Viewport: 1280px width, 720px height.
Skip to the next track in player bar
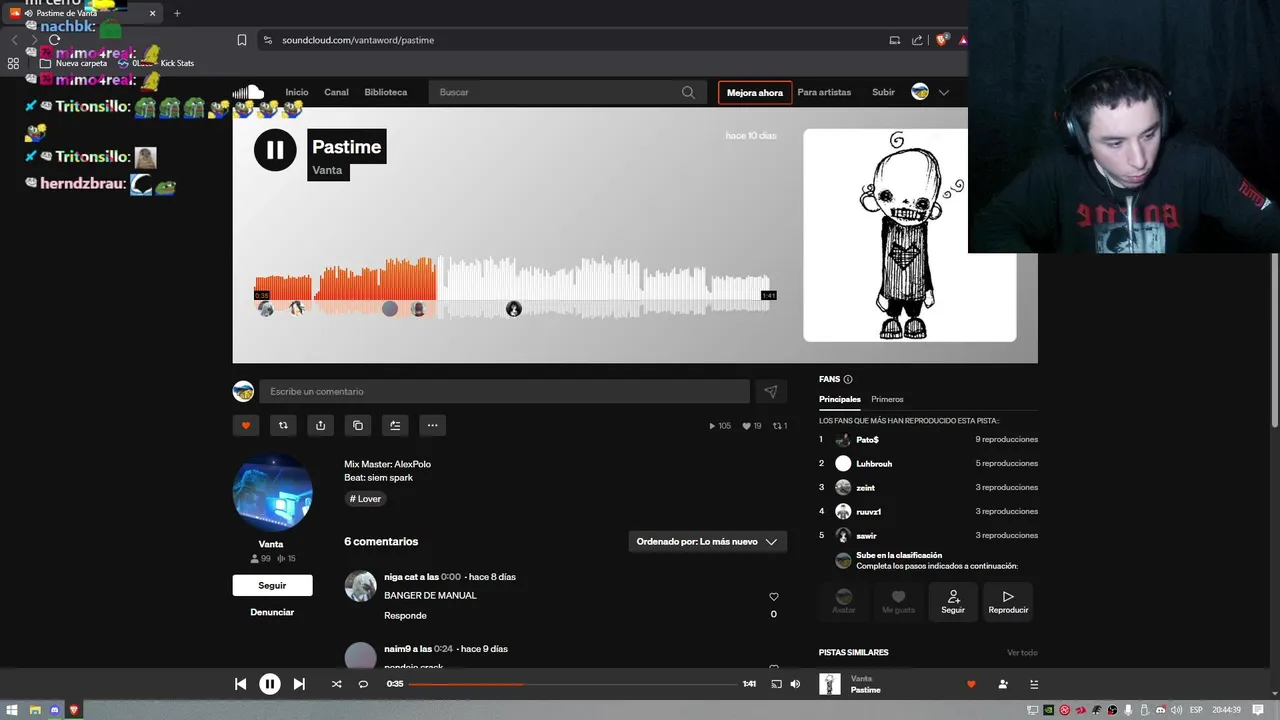coord(299,684)
